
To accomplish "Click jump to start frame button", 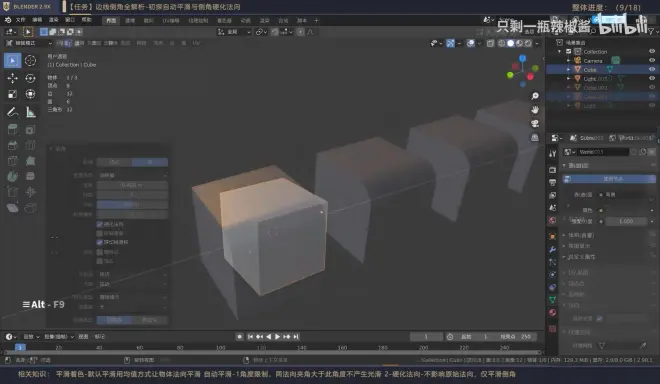I will pos(250,336).
